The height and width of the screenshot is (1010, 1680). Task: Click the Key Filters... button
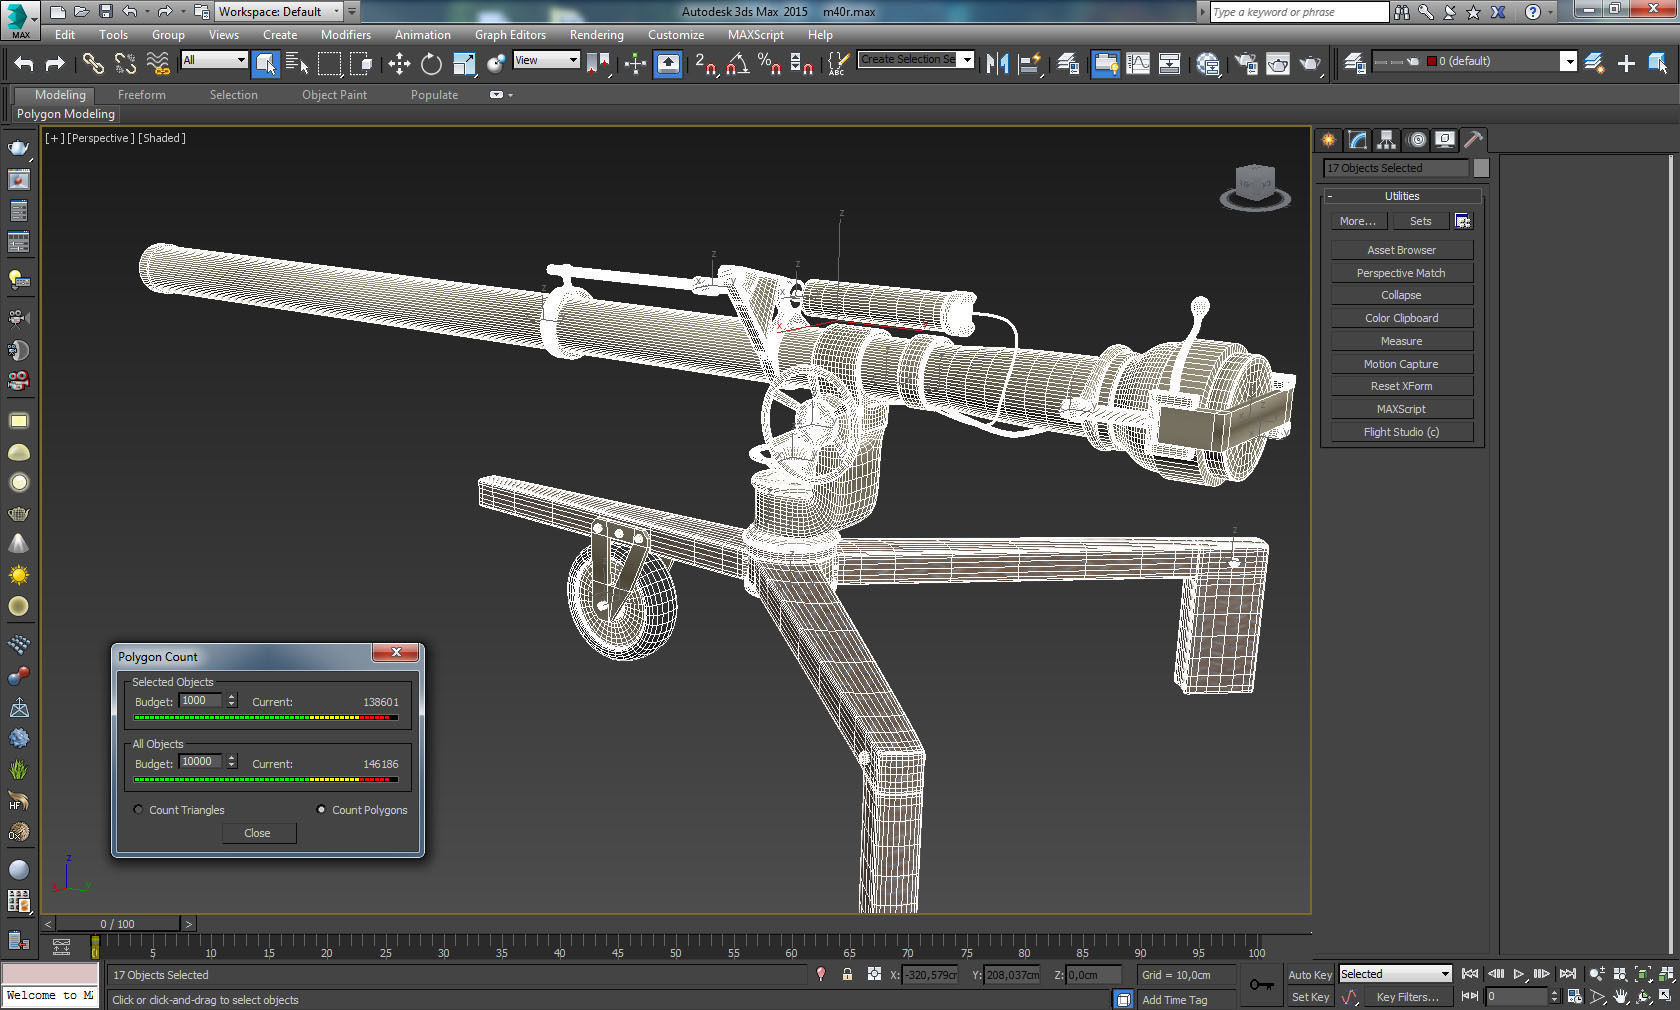(x=1407, y=997)
